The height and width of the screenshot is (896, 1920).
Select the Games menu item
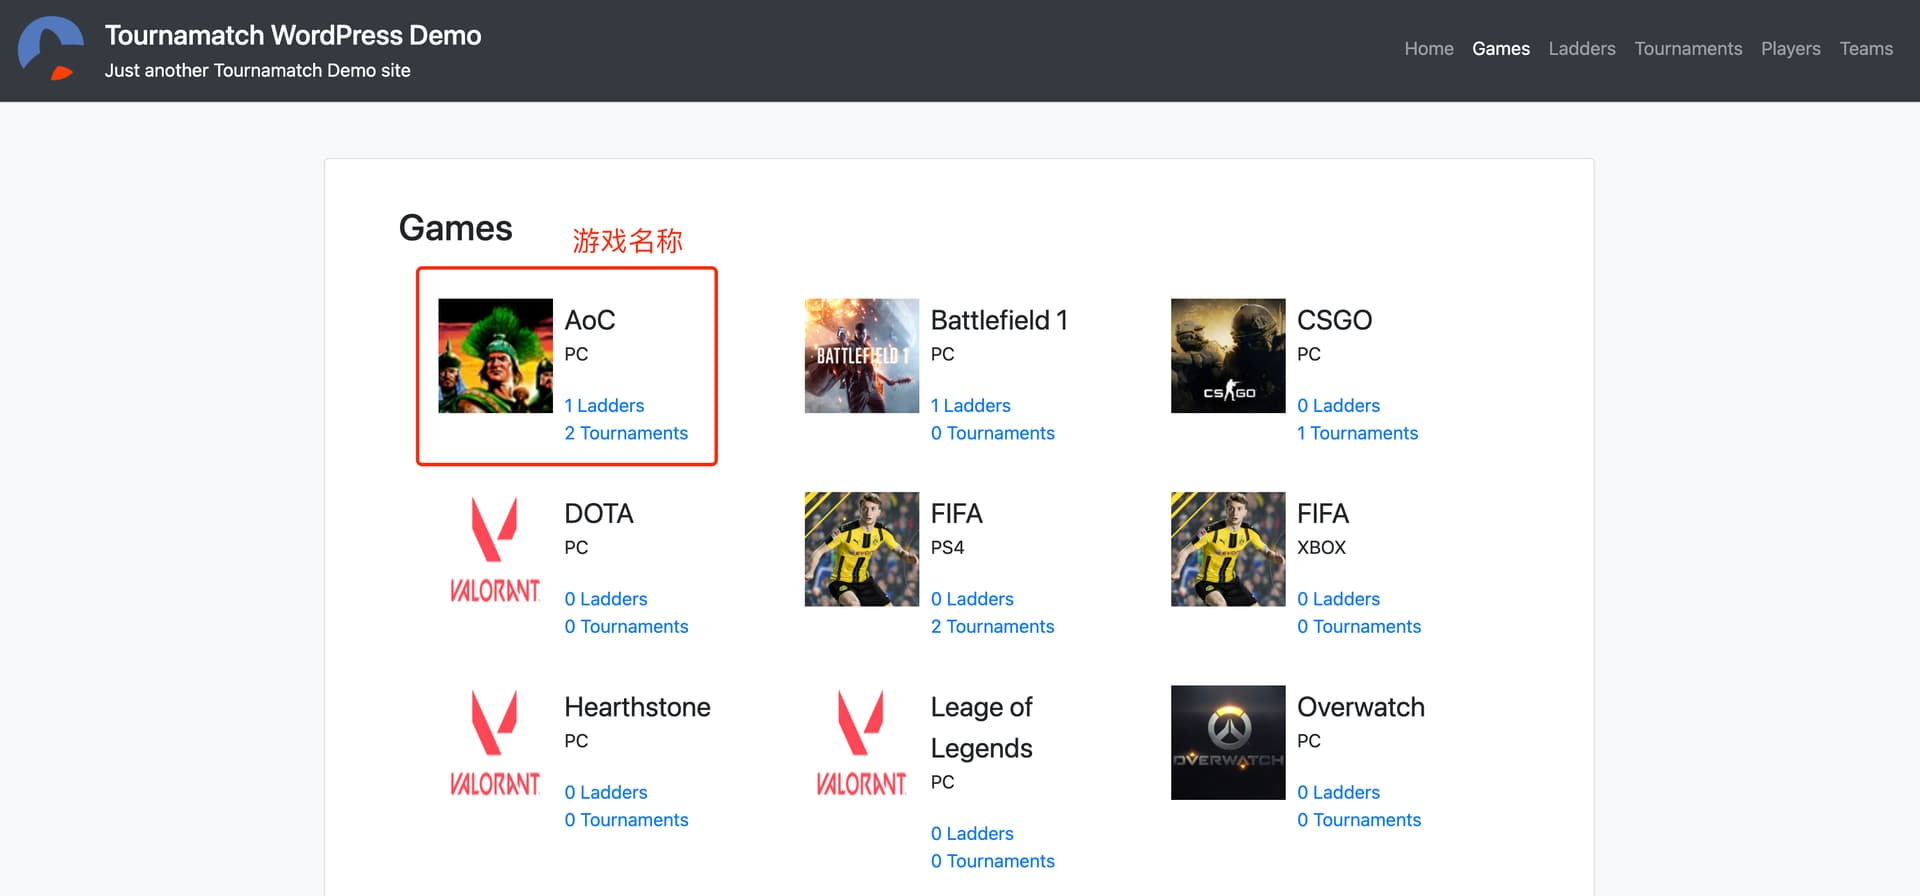click(1500, 49)
